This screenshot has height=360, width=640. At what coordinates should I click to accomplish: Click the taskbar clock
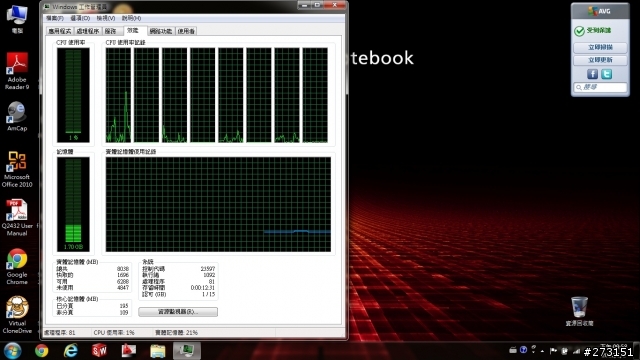[613, 350]
